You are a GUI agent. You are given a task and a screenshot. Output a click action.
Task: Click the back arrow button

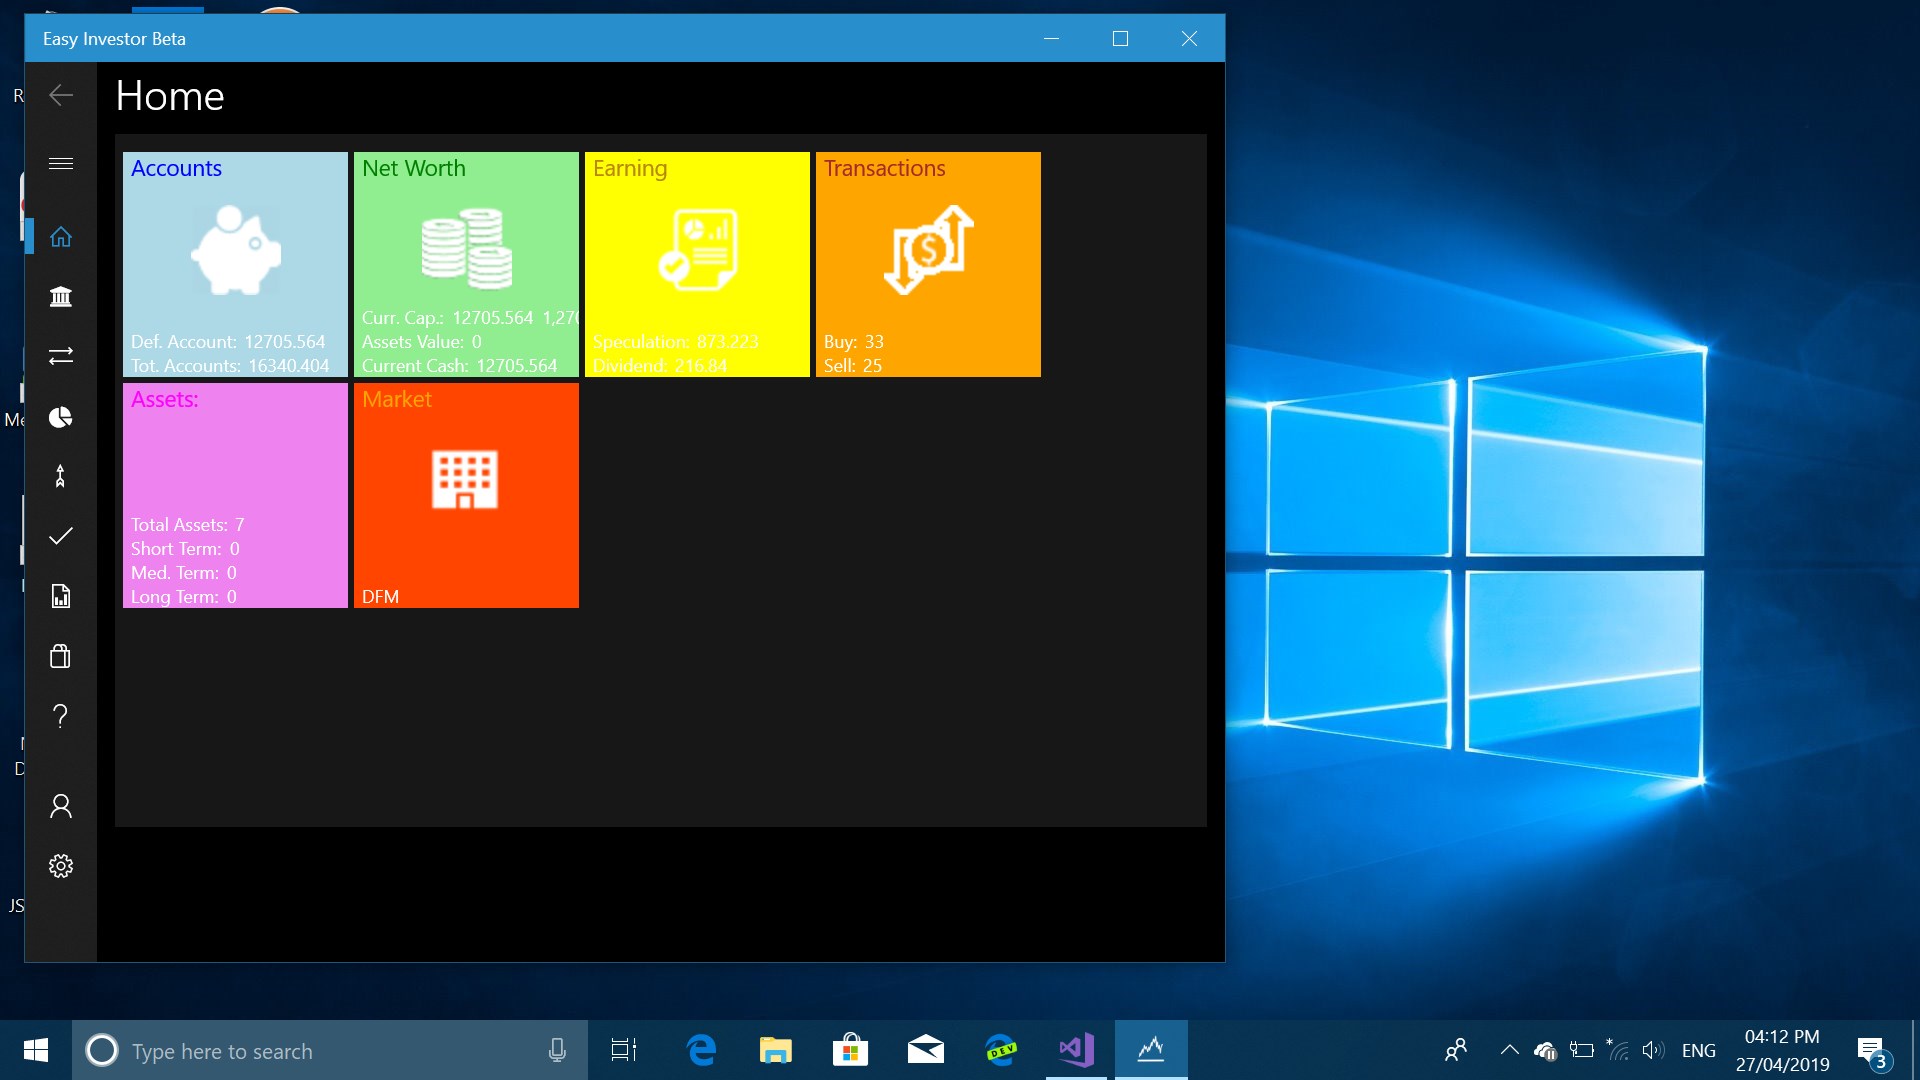[x=61, y=95]
